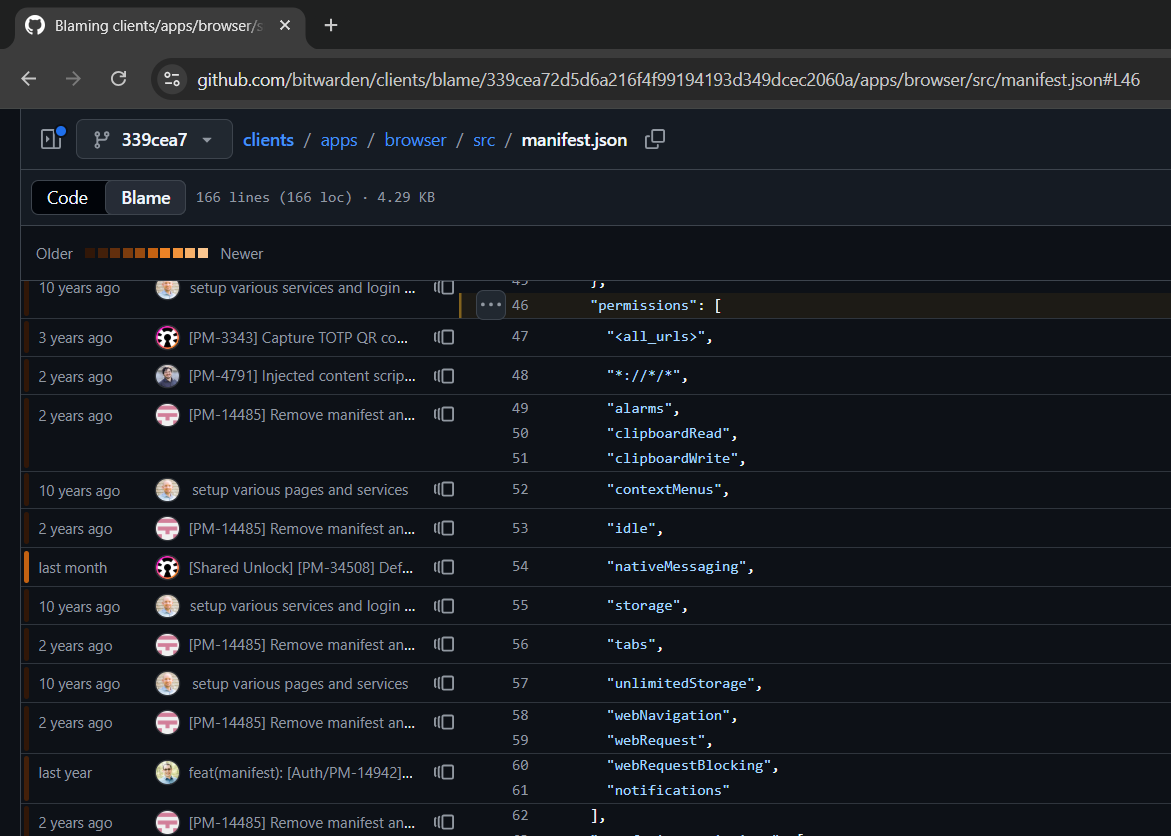This screenshot has width=1171, height=836.
Task: Select the Blaming clients browser tab
Action: tap(157, 25)
